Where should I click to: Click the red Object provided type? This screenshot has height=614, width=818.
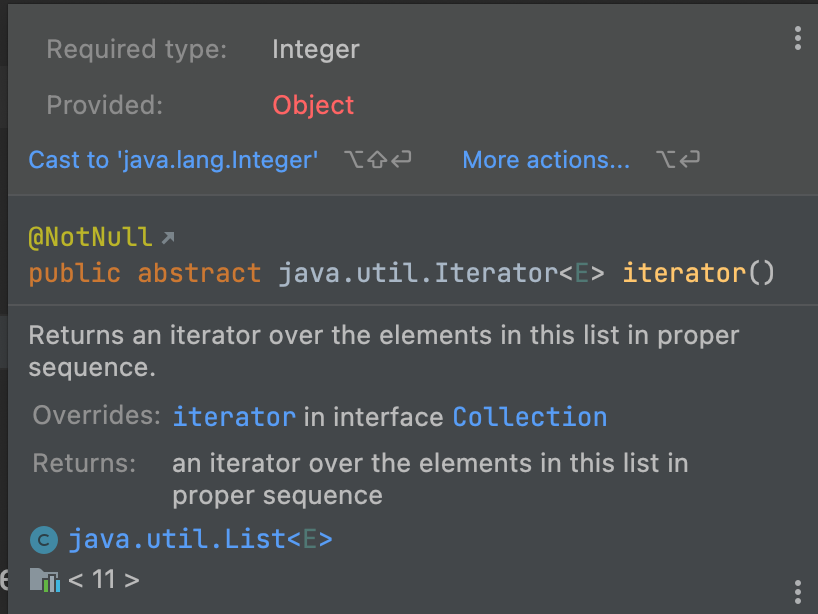click(x=313, y=105)
